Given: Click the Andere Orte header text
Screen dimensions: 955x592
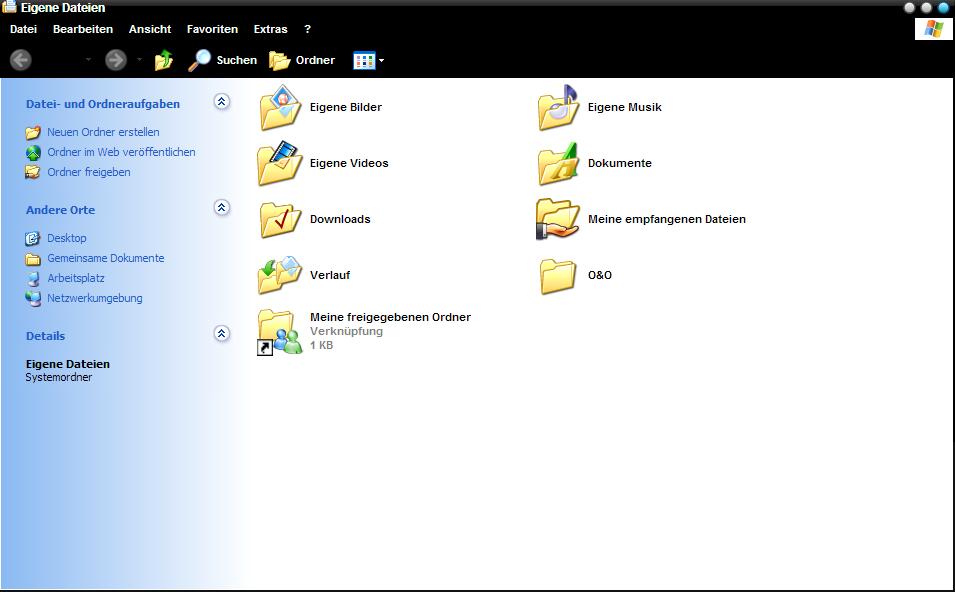Looking at the screenshot, I should [60, 210].
